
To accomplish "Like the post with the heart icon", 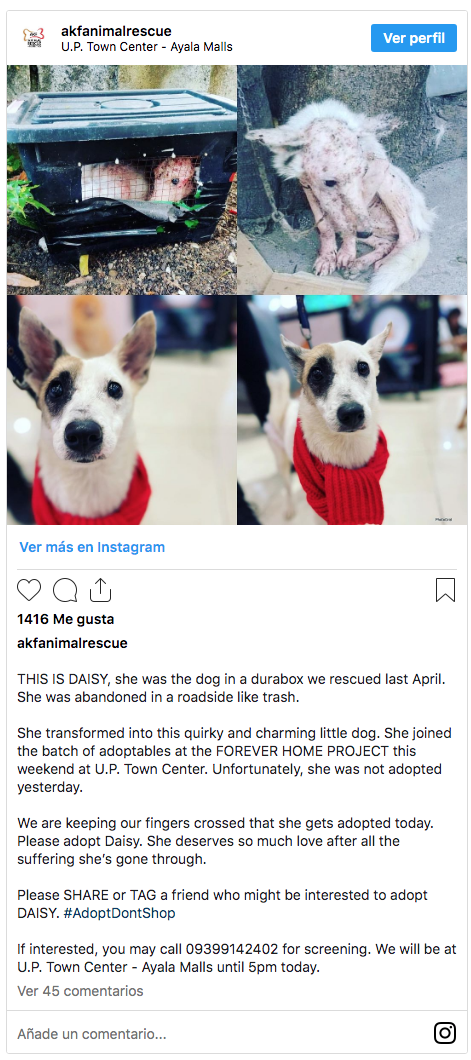I will (29, 590).
